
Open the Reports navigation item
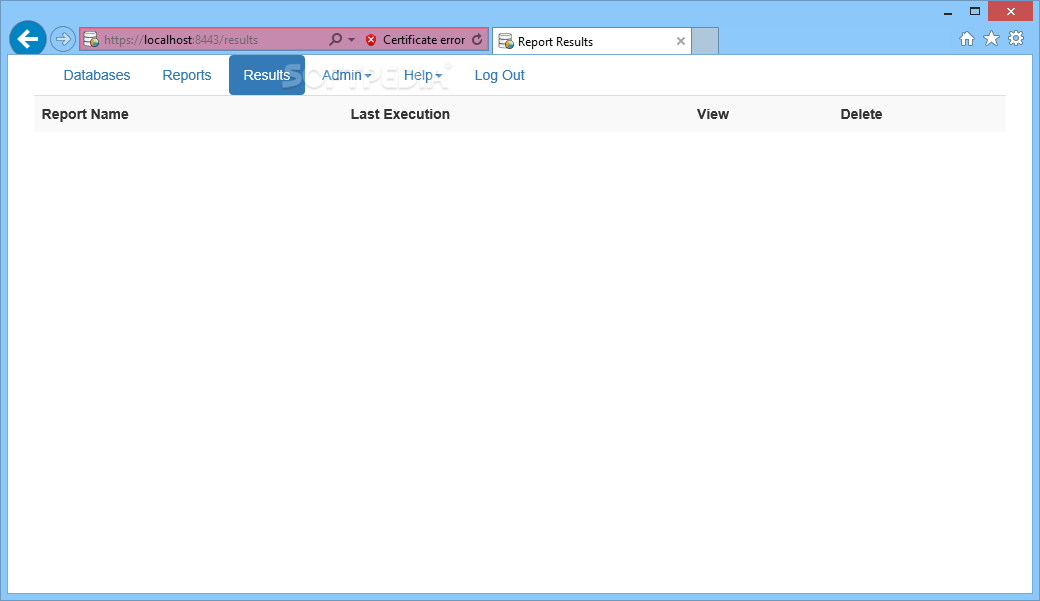[x=186, y=75]
